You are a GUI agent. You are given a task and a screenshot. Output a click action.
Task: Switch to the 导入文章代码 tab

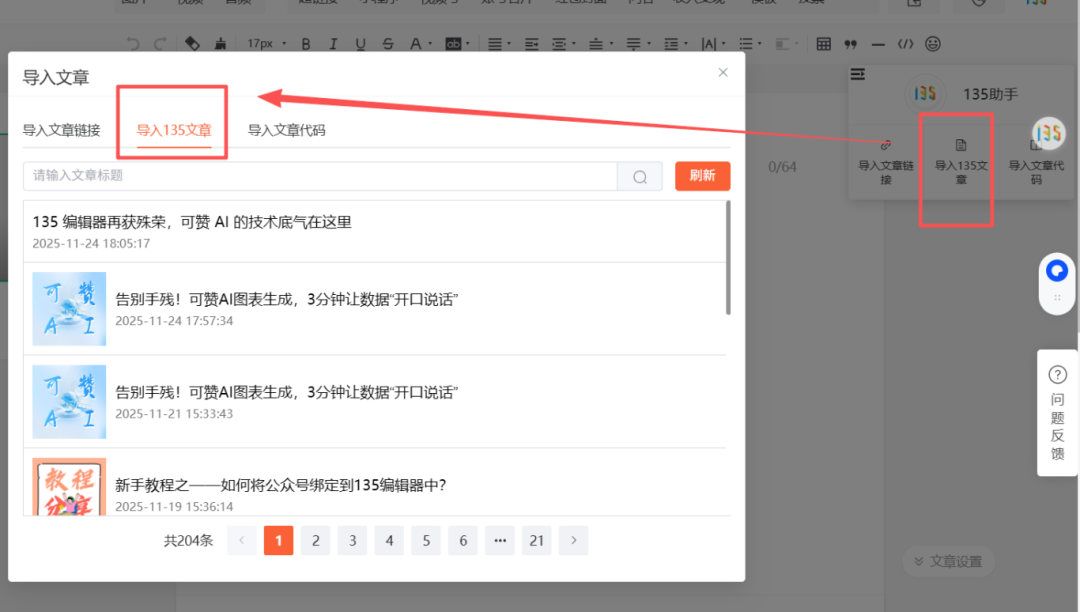286,130
